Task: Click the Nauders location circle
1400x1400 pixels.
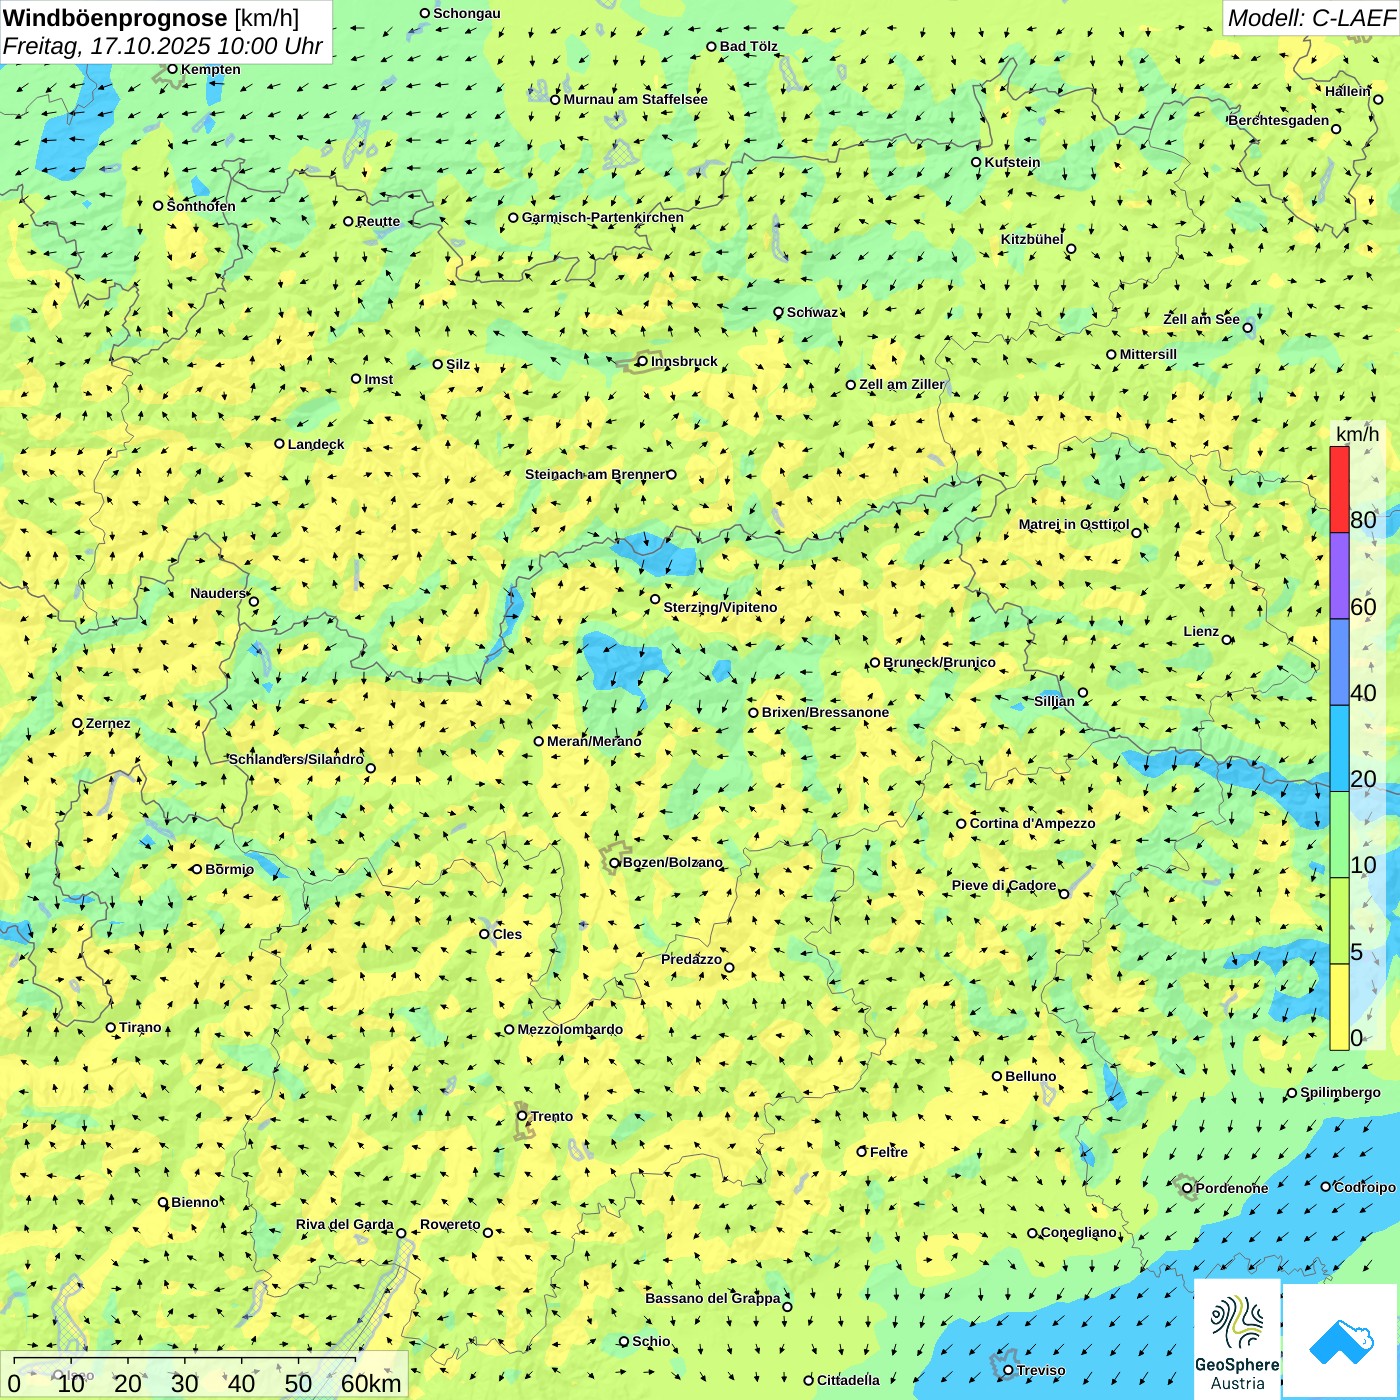Action: click(x=253, y=602)
